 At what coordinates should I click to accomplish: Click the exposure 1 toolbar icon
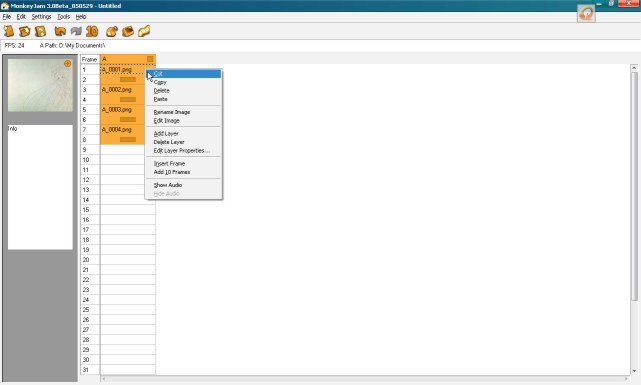9,31
